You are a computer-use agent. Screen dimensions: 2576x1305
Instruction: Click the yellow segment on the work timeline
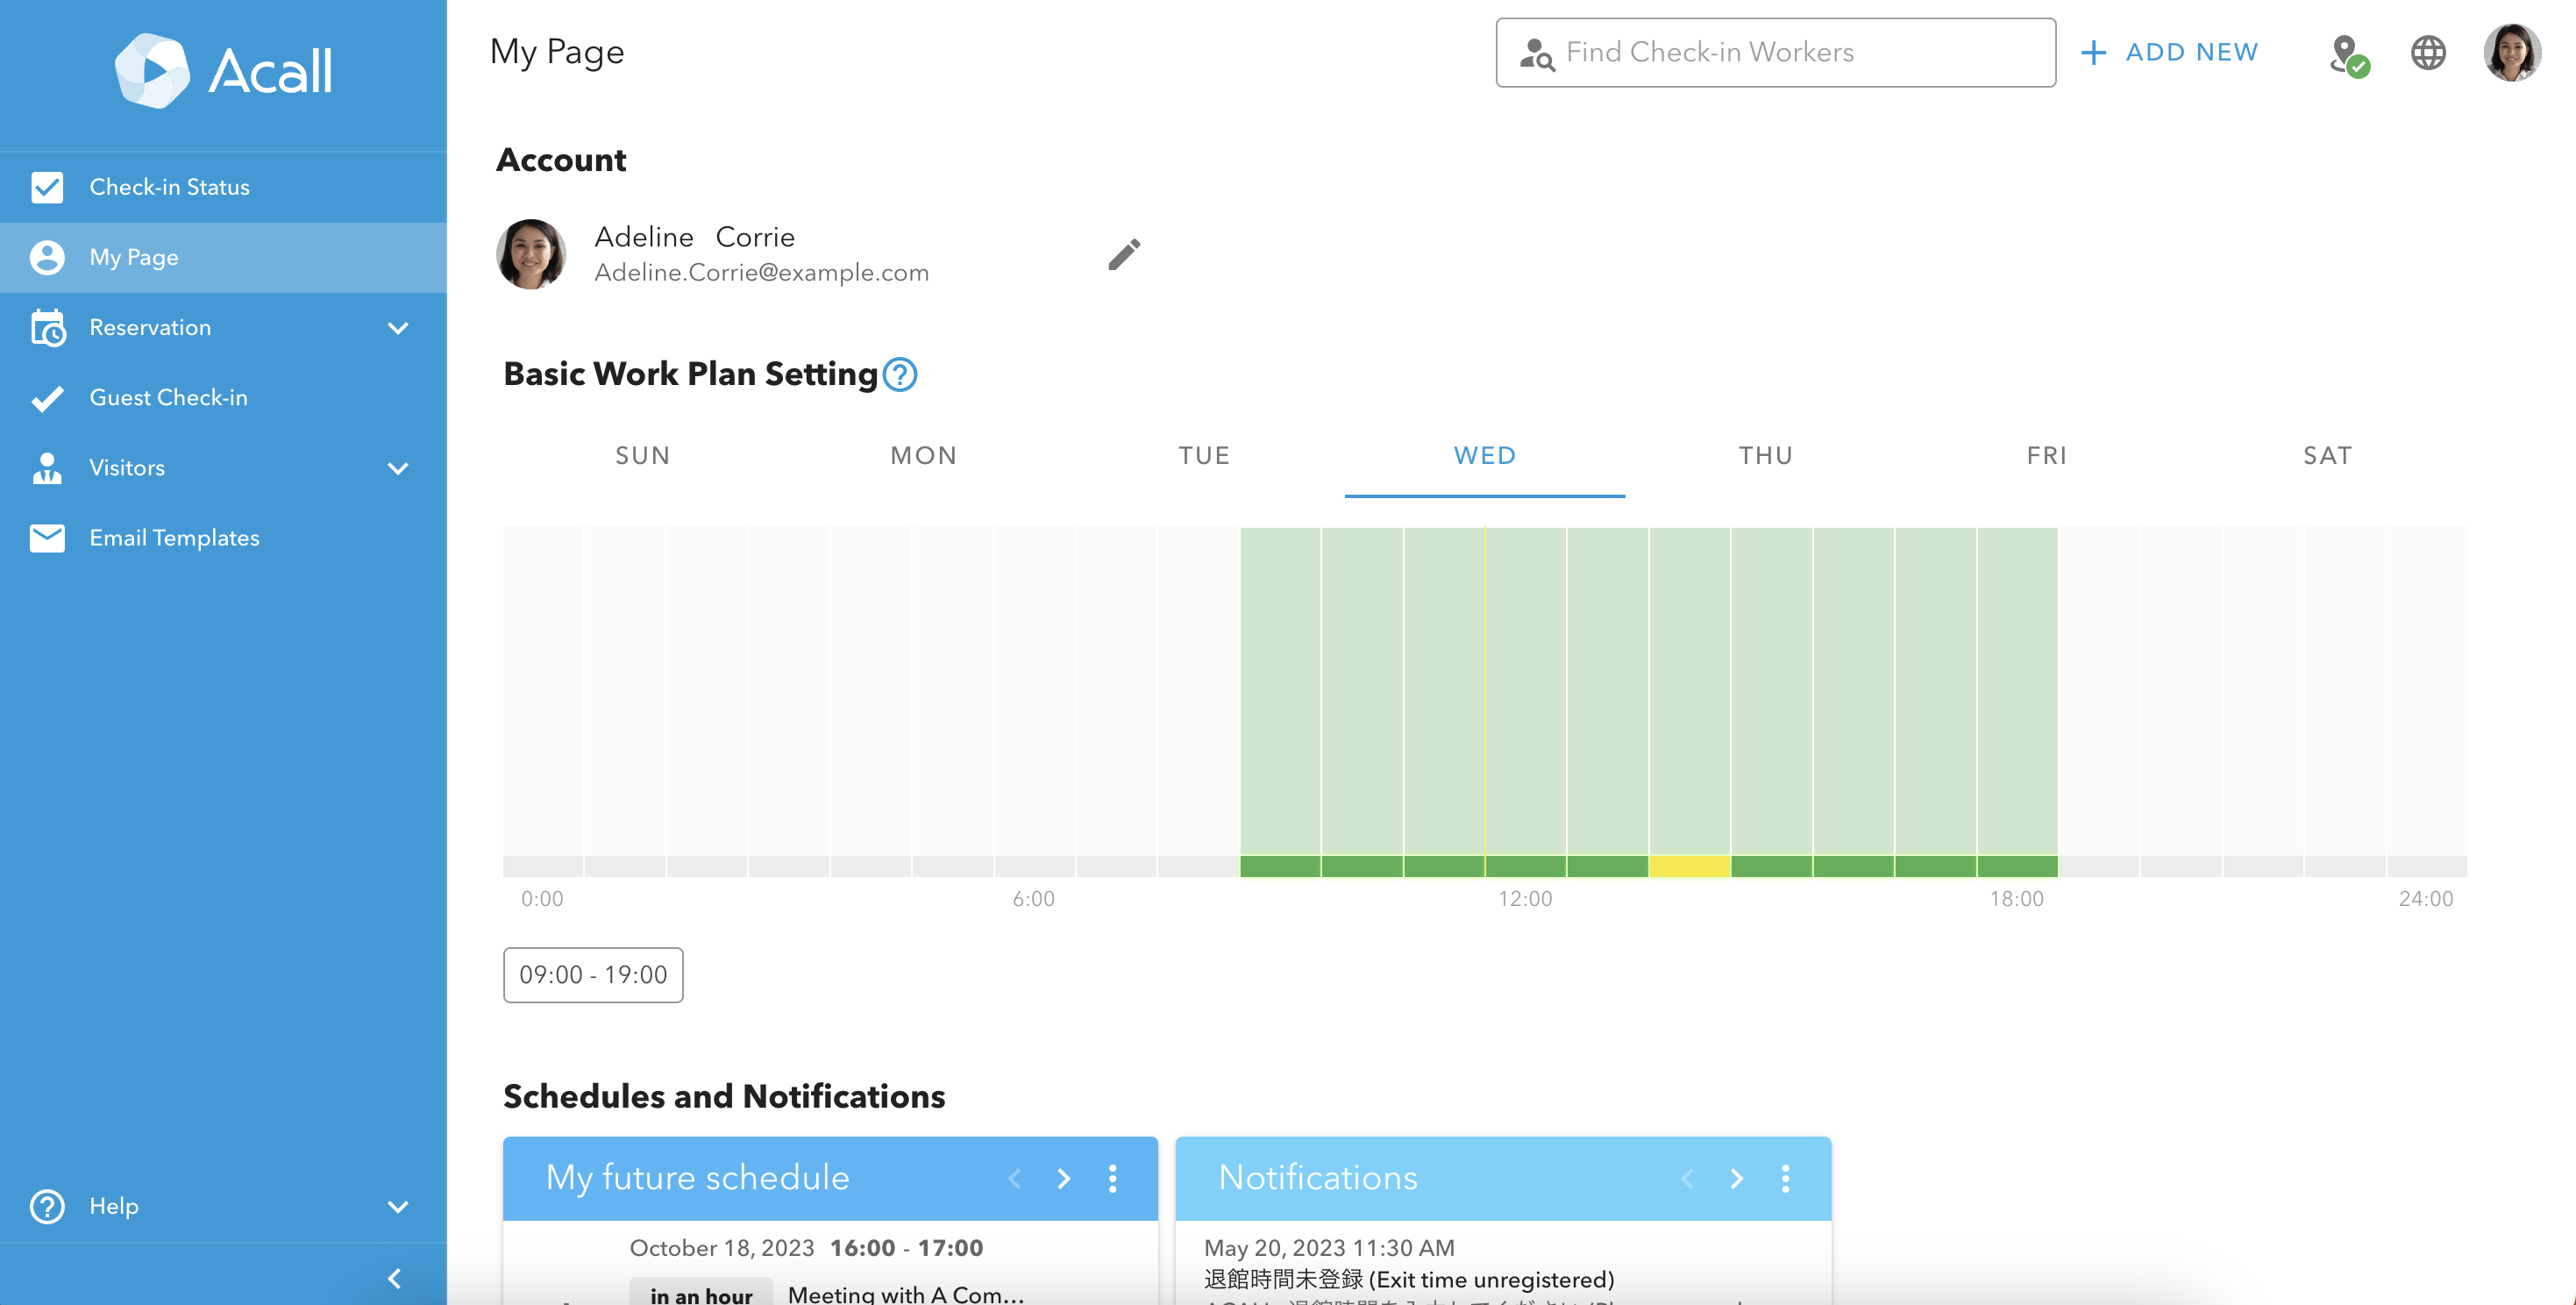(x=1689, y=866)
